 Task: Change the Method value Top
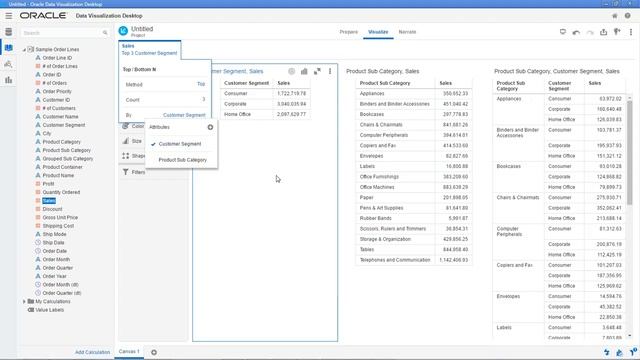[x=201, y=84]
